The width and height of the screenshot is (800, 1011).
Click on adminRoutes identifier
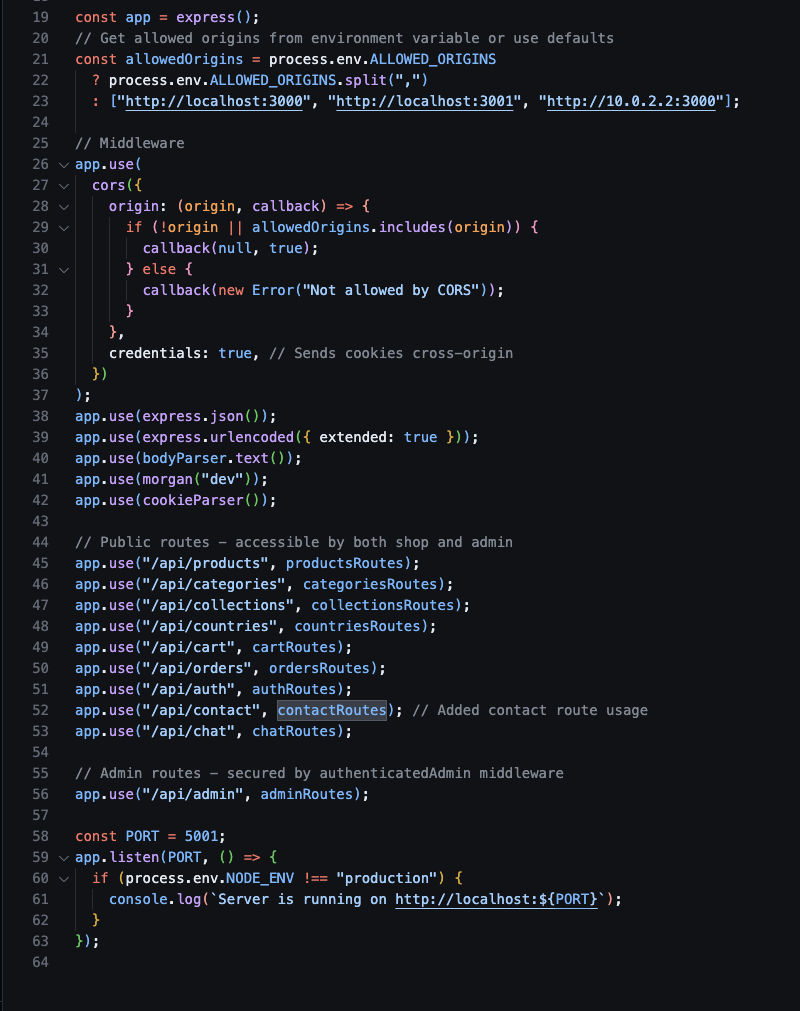pyautogui.click(x=307, y=794)
